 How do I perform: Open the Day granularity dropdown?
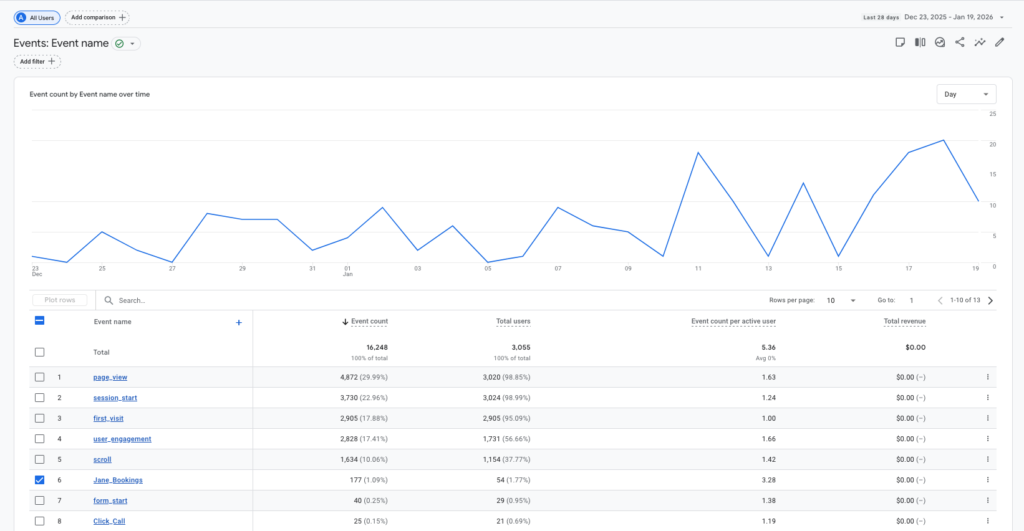[966, 94]
